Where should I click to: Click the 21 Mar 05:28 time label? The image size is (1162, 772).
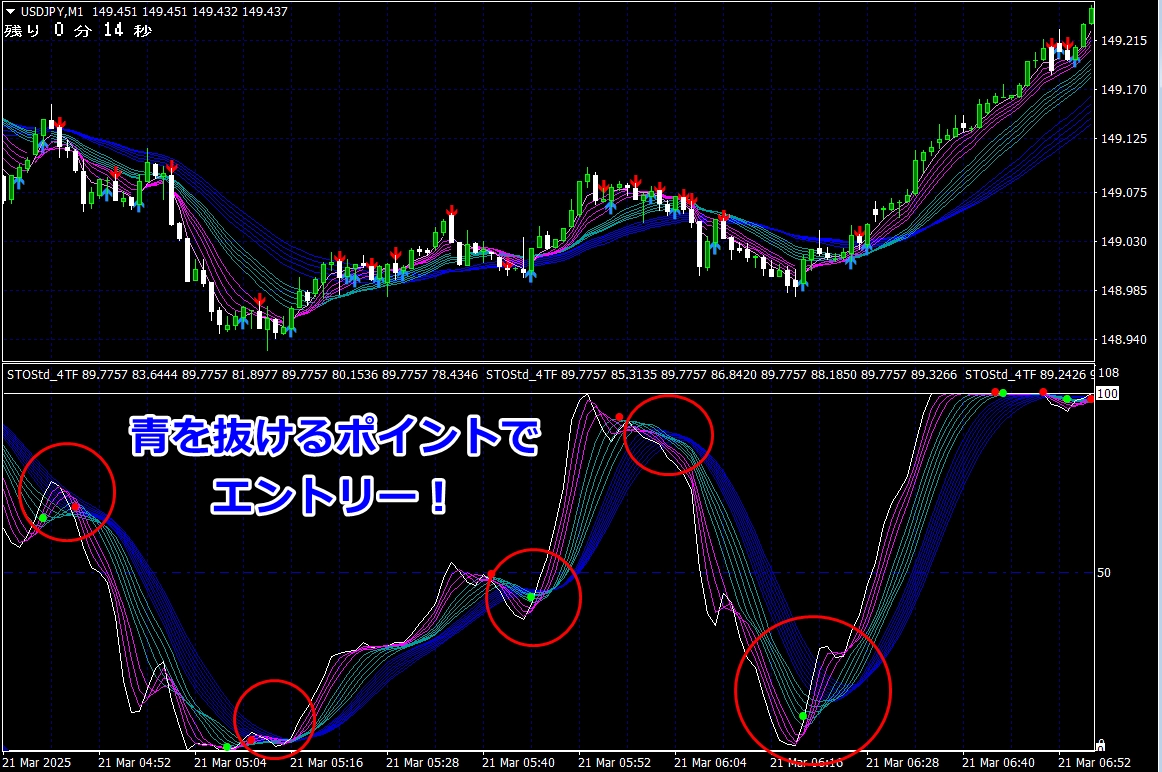click(x=422, y=762)
